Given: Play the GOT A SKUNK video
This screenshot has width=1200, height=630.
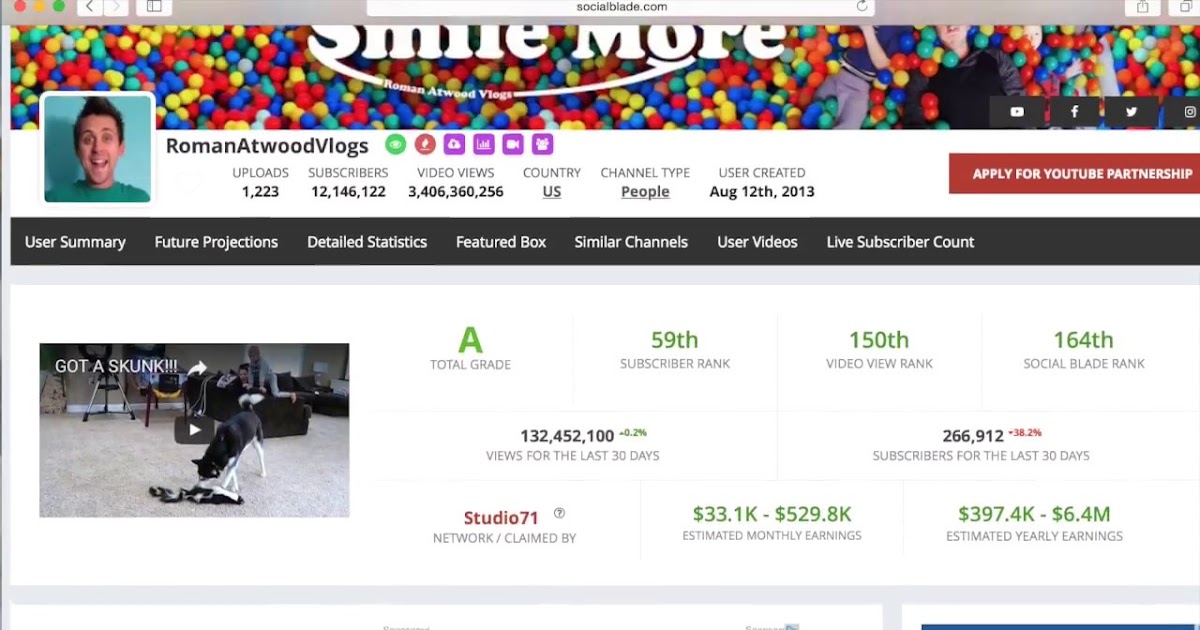Looking at the screenshot, I should coord(194,430).
